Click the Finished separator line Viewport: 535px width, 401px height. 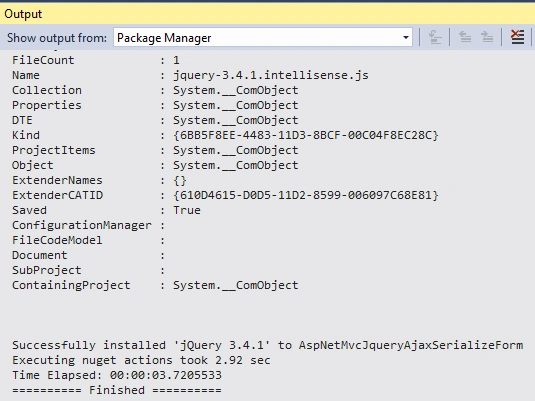coord(117,390)
